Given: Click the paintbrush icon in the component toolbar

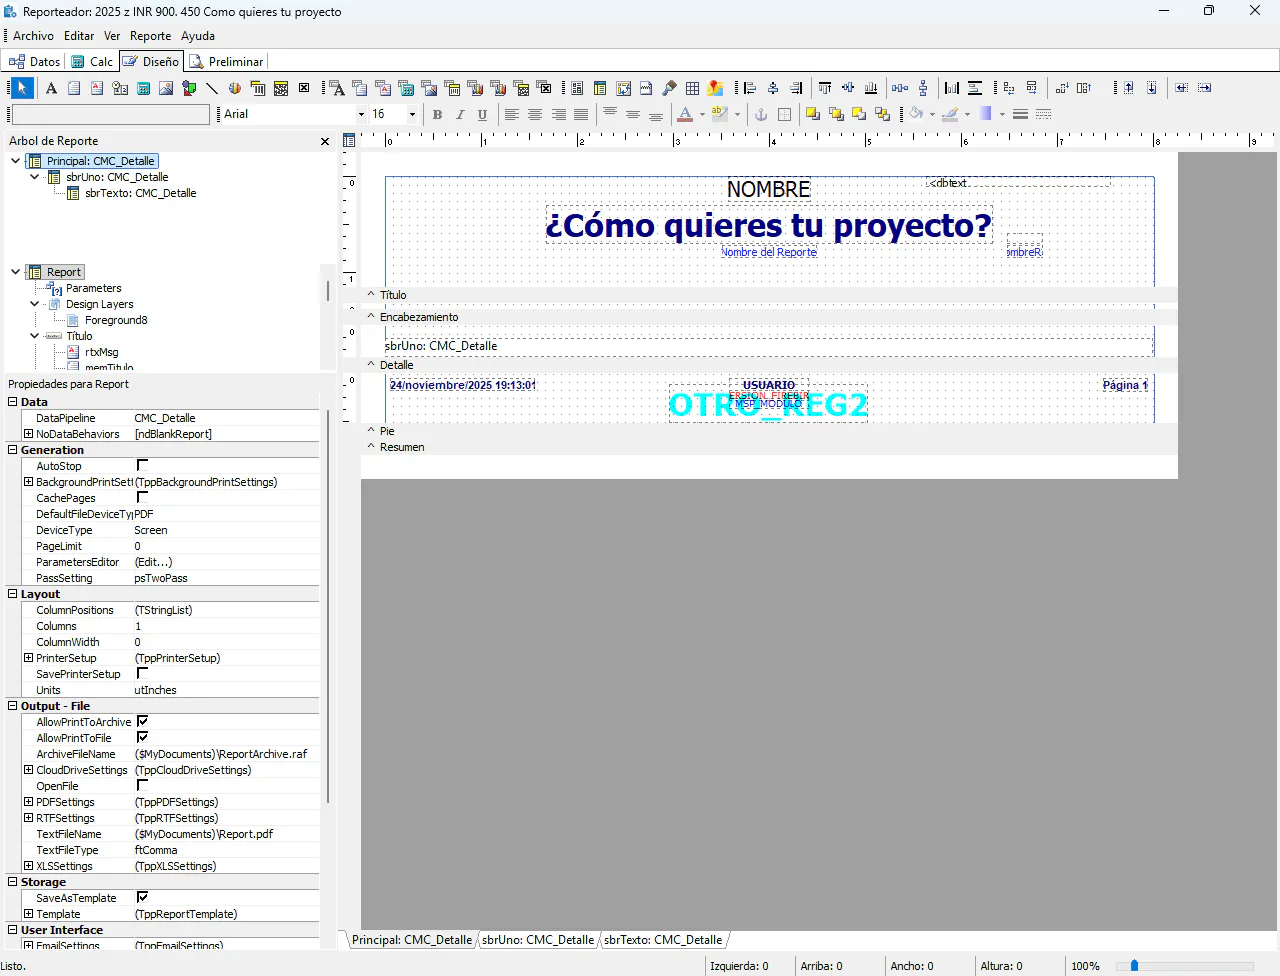Looking at the screenshot, I should click(669, 88).
